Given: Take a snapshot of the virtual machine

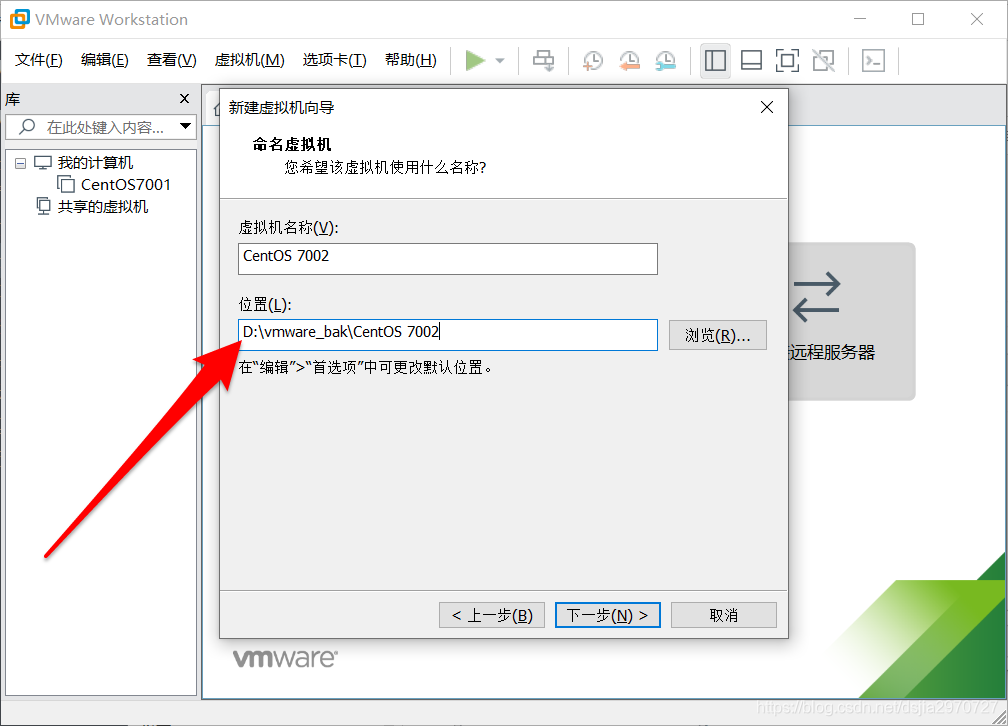Looking at the screenshot, I should pos(593,60).
